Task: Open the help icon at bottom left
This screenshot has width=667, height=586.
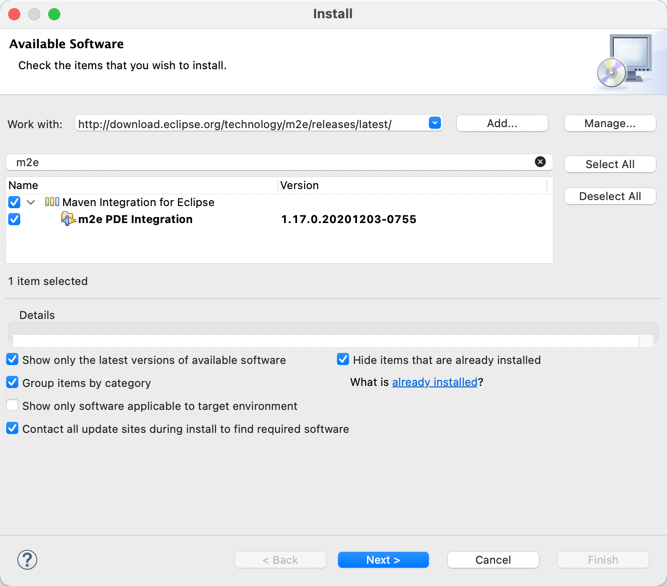Action: pos(27,560)
